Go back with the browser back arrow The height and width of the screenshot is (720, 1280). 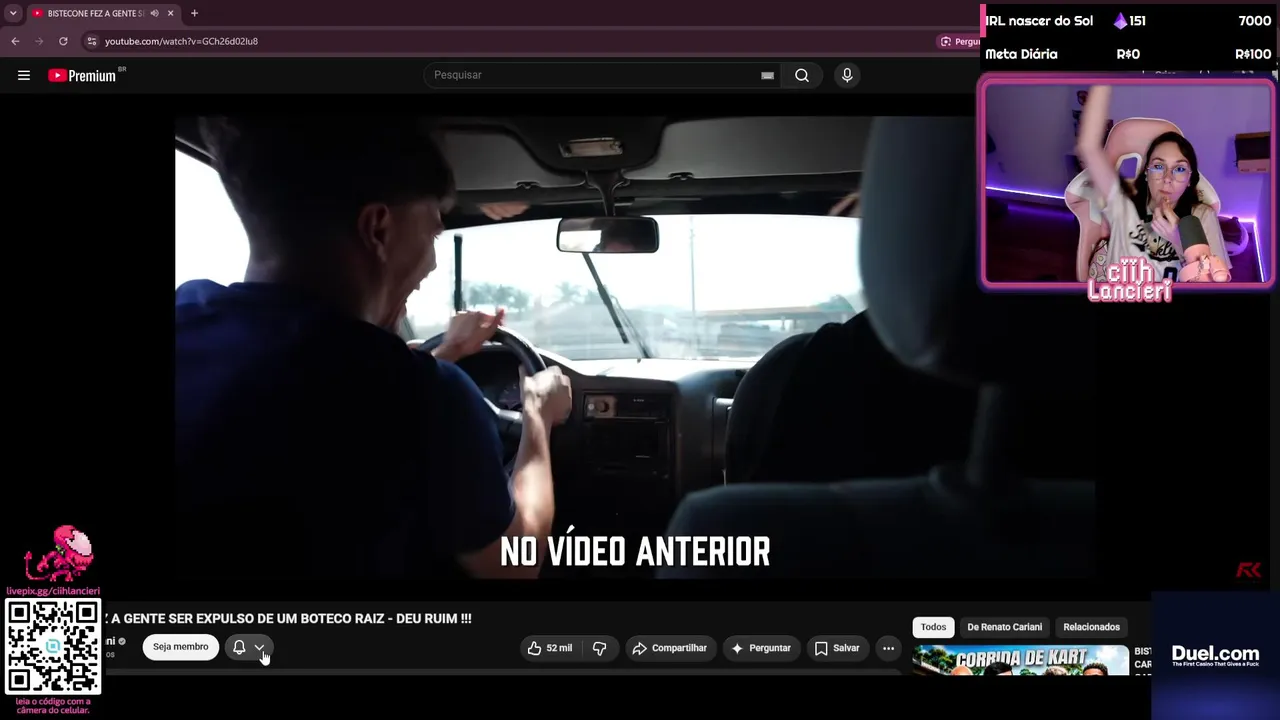(x=15, y=41)
